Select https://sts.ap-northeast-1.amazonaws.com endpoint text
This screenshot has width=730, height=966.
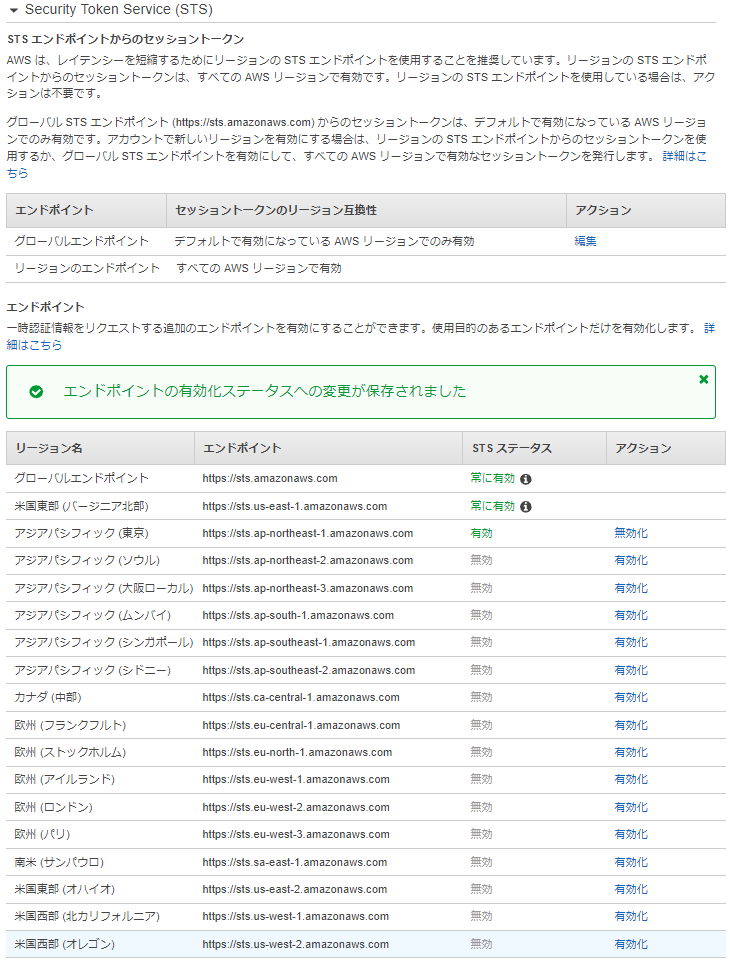click(307, 534)
